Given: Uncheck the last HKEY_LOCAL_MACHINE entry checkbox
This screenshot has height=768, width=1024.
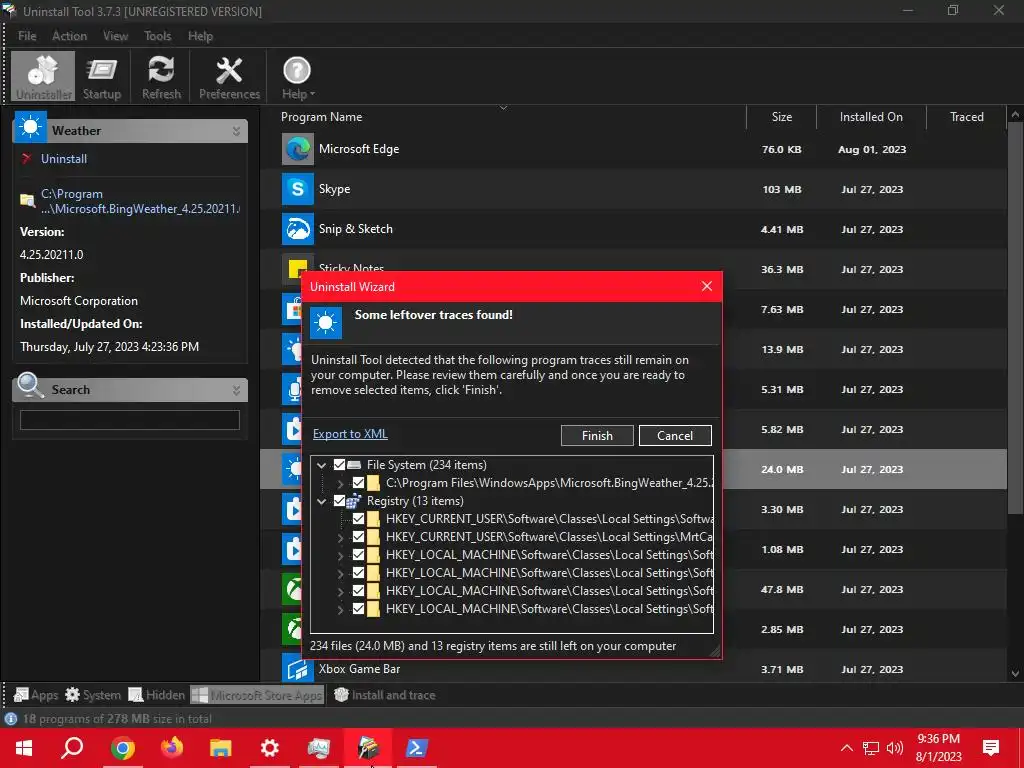Looking at the screenshot, I should (x=359, y=609).
